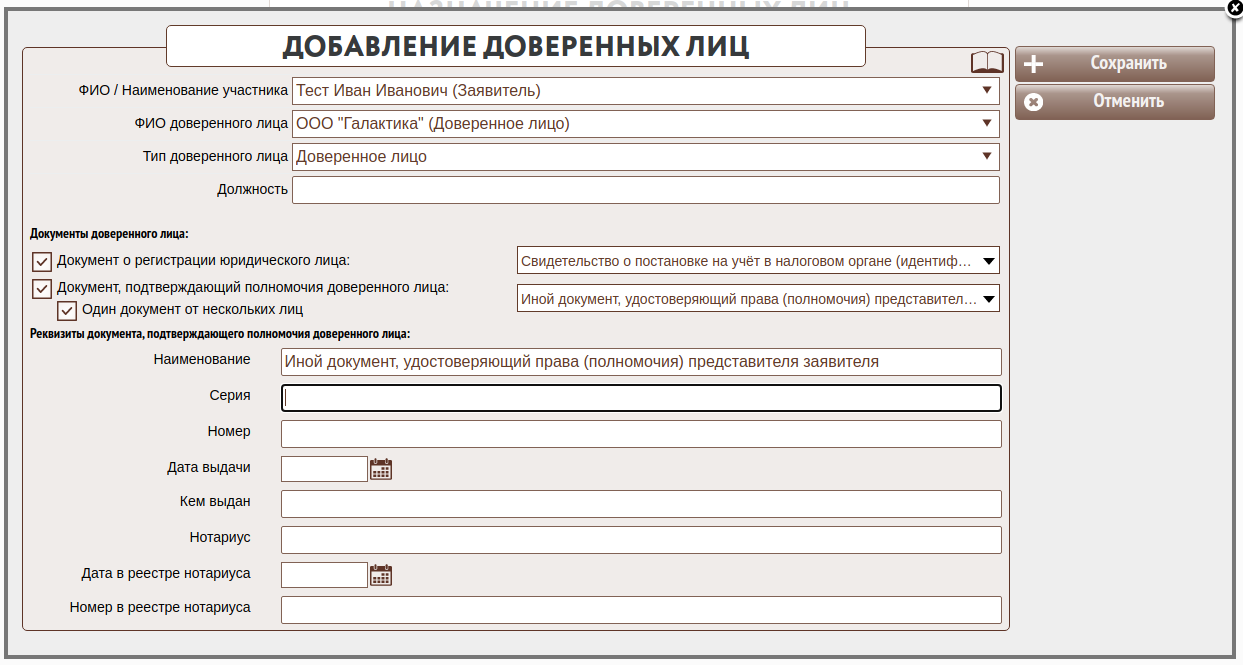Open calendar for Дата в реестре нотариуса
This screenshot has width=1243, height=665.
pos(381,575)
